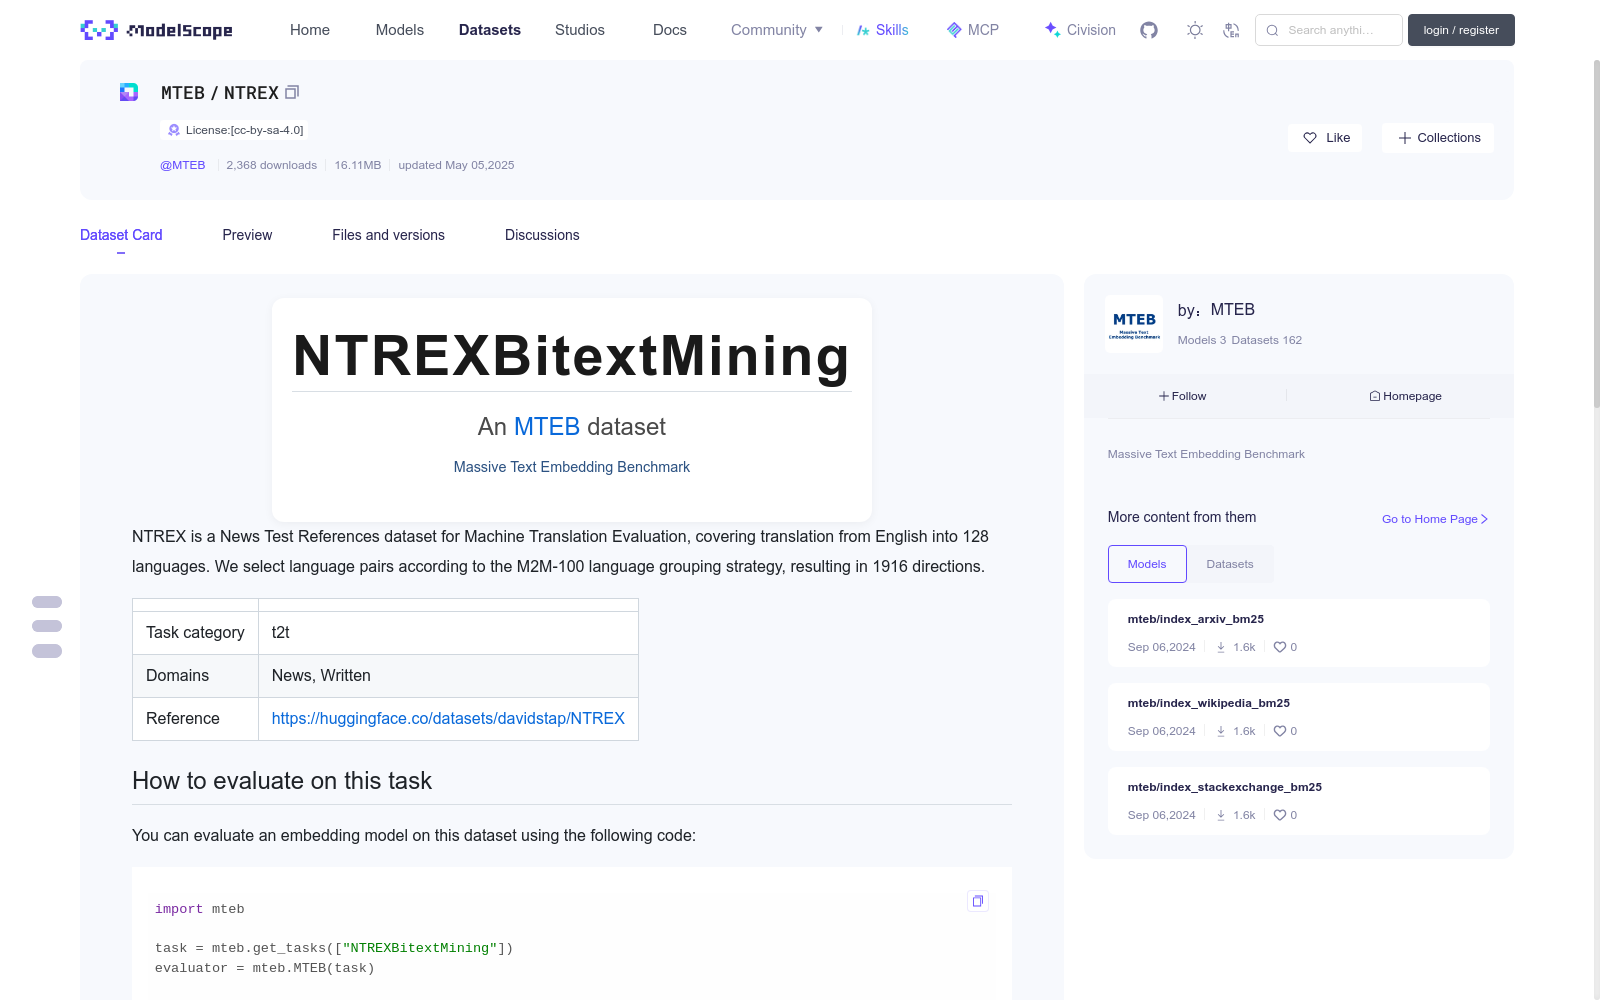Open Massive Text Embedding Benchmark link
Viewport: 1600px width, 1000px height.
(x=572, y=467)
